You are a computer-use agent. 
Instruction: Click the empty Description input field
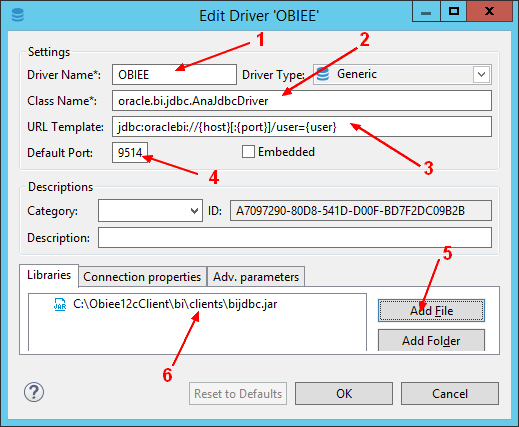click(295, 238)
